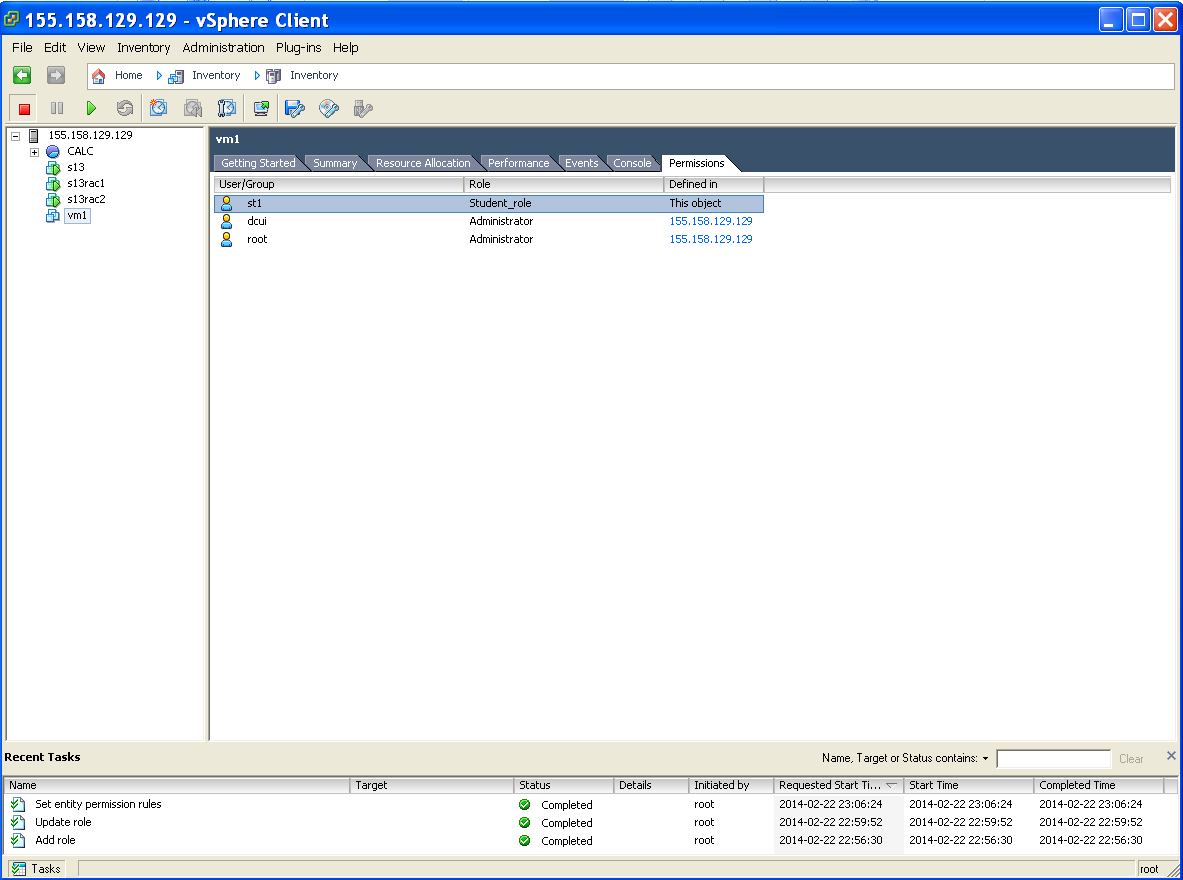This screenshot has width=1183, height=880.
Task: Open the Plug-ins menu
Action: tap(299, 48)
